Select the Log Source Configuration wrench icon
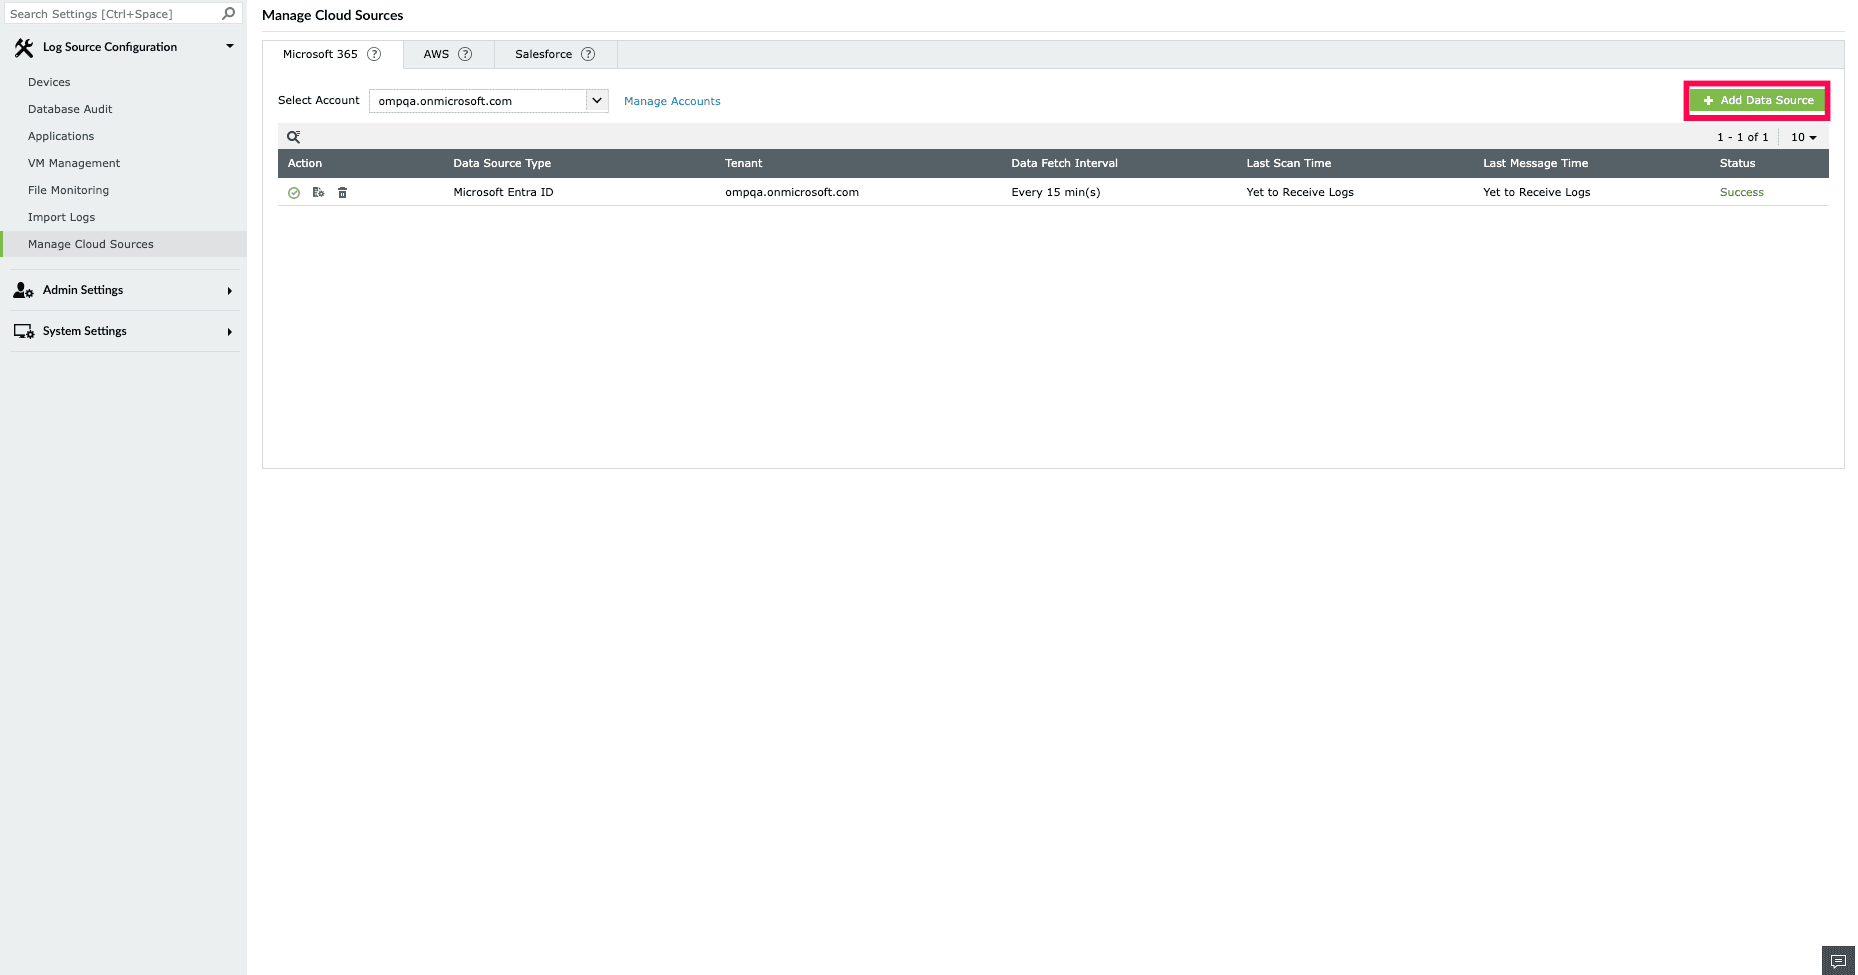The width and height of the screenshot is (1858, 975). pyautogui.click(x=23, y=46)
